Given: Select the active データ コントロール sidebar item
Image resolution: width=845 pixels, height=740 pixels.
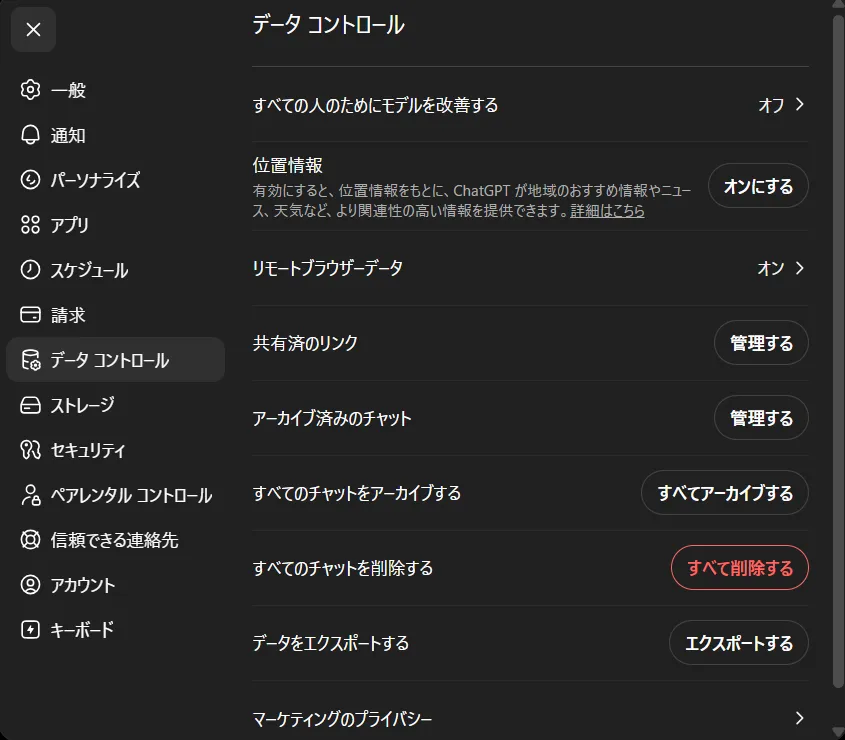Looking at the screenshot, I should (x=115, y=359).
